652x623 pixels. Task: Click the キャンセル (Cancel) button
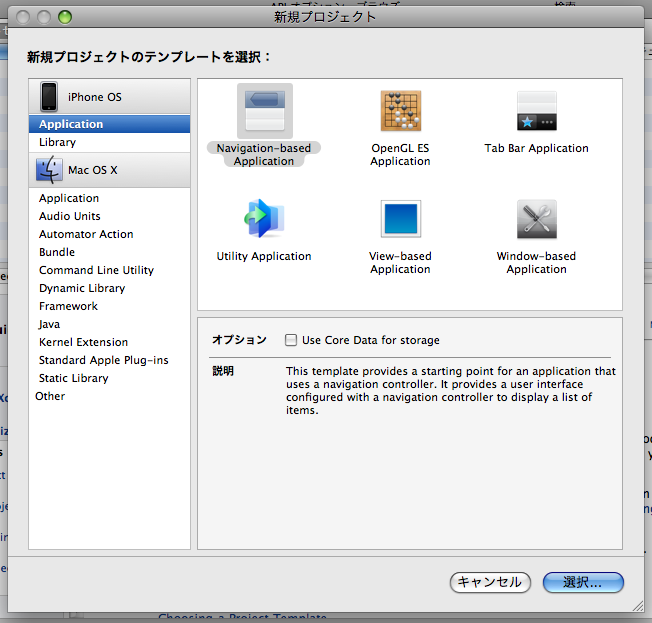click(x=490, y=582)
